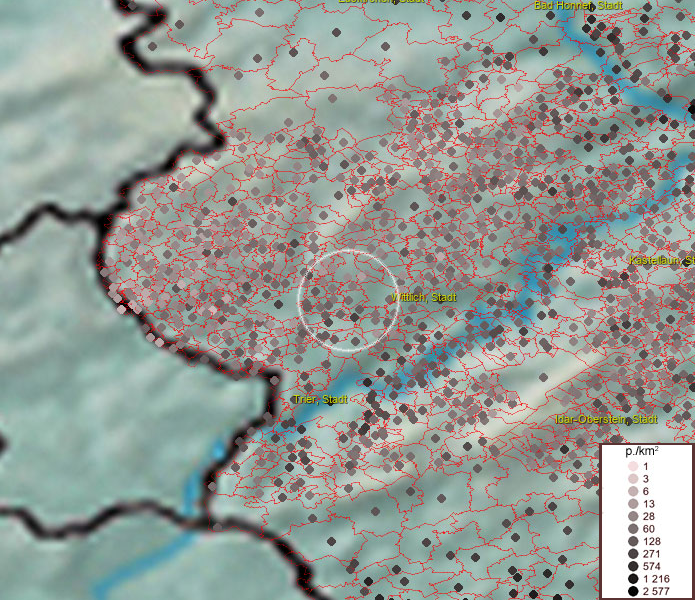Select the legend swatch for density 1
The width and height of the screenshot is (695, 600).
pos(633,466)
